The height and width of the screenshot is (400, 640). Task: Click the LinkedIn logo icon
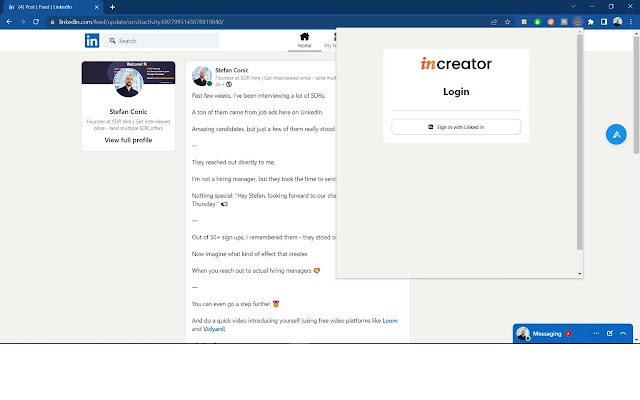coord(92,41)
